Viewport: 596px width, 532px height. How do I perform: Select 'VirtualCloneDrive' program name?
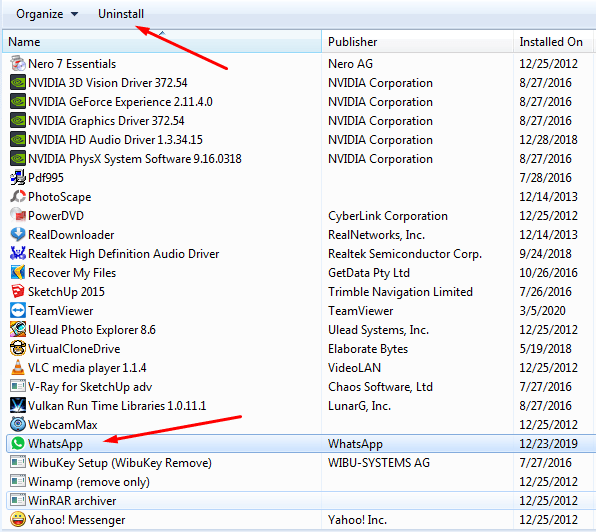tap(74, 349)
